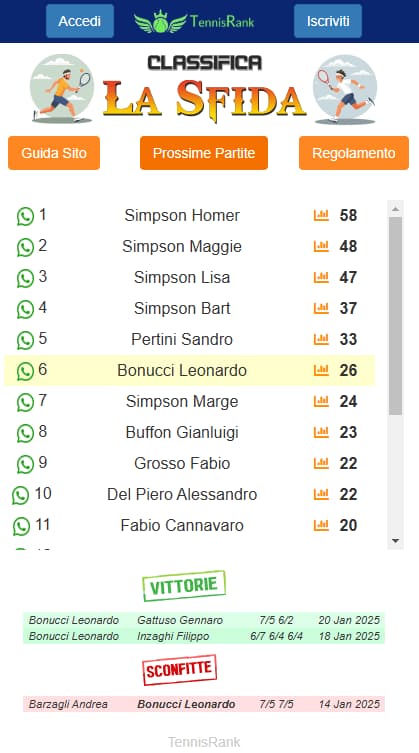Image resolution: width=419 pixels, height=753 pixels.
Task: Click the TennisRank footer link
Action: [x=204, y=742]
